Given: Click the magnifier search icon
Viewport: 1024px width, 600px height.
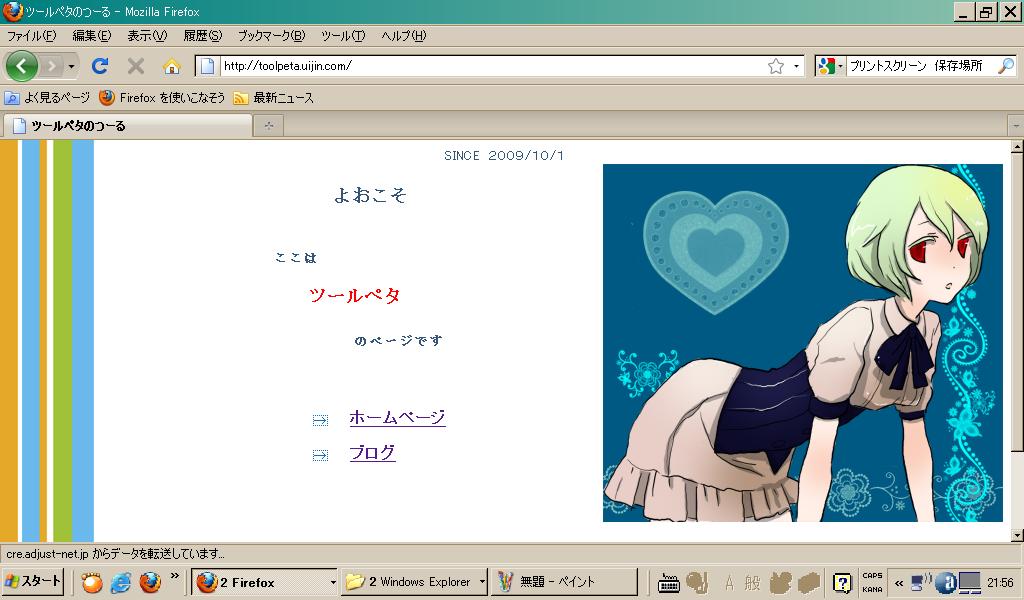Looking at the screenshot, I should pyautogui.click(x=1006, y=66).
